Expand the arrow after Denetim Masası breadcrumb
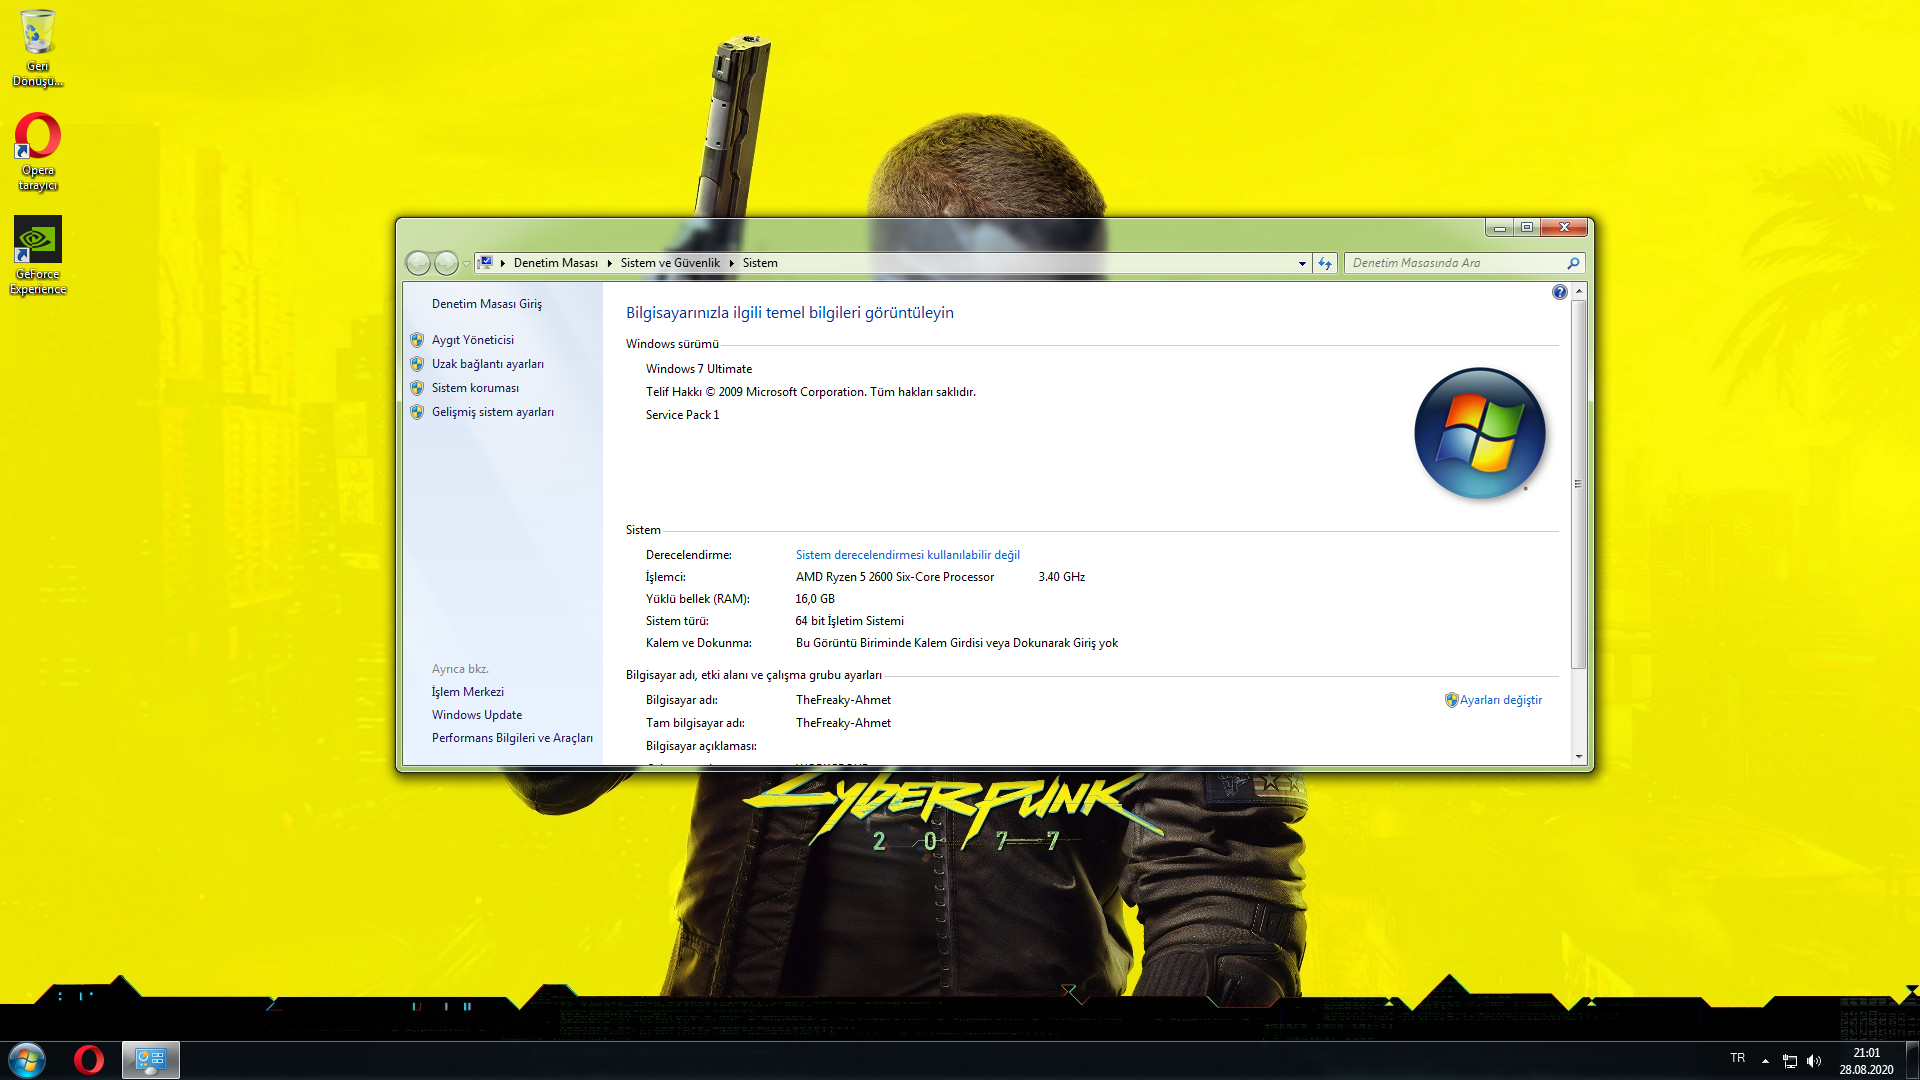Viewport: 1920px width, 1080px height. [x=609, y=263]
